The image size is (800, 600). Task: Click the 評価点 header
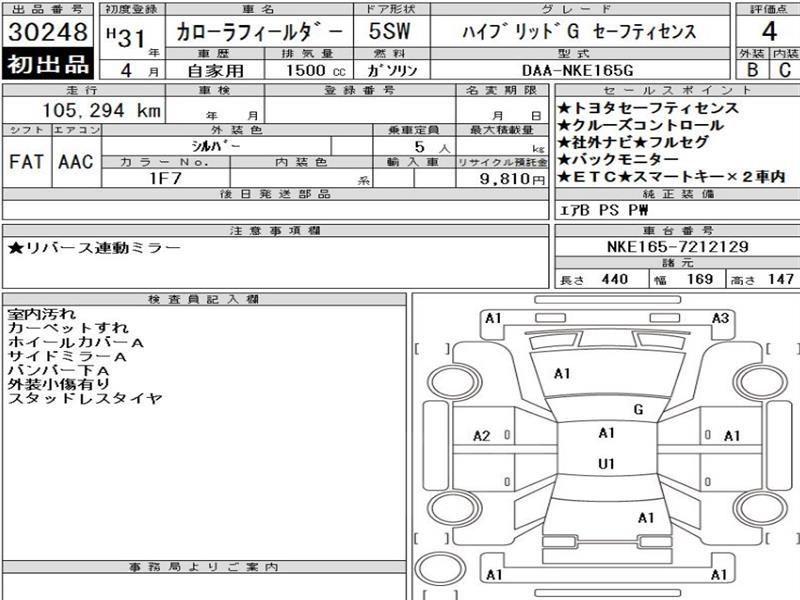pyautogui.click(x=768, y=9)
